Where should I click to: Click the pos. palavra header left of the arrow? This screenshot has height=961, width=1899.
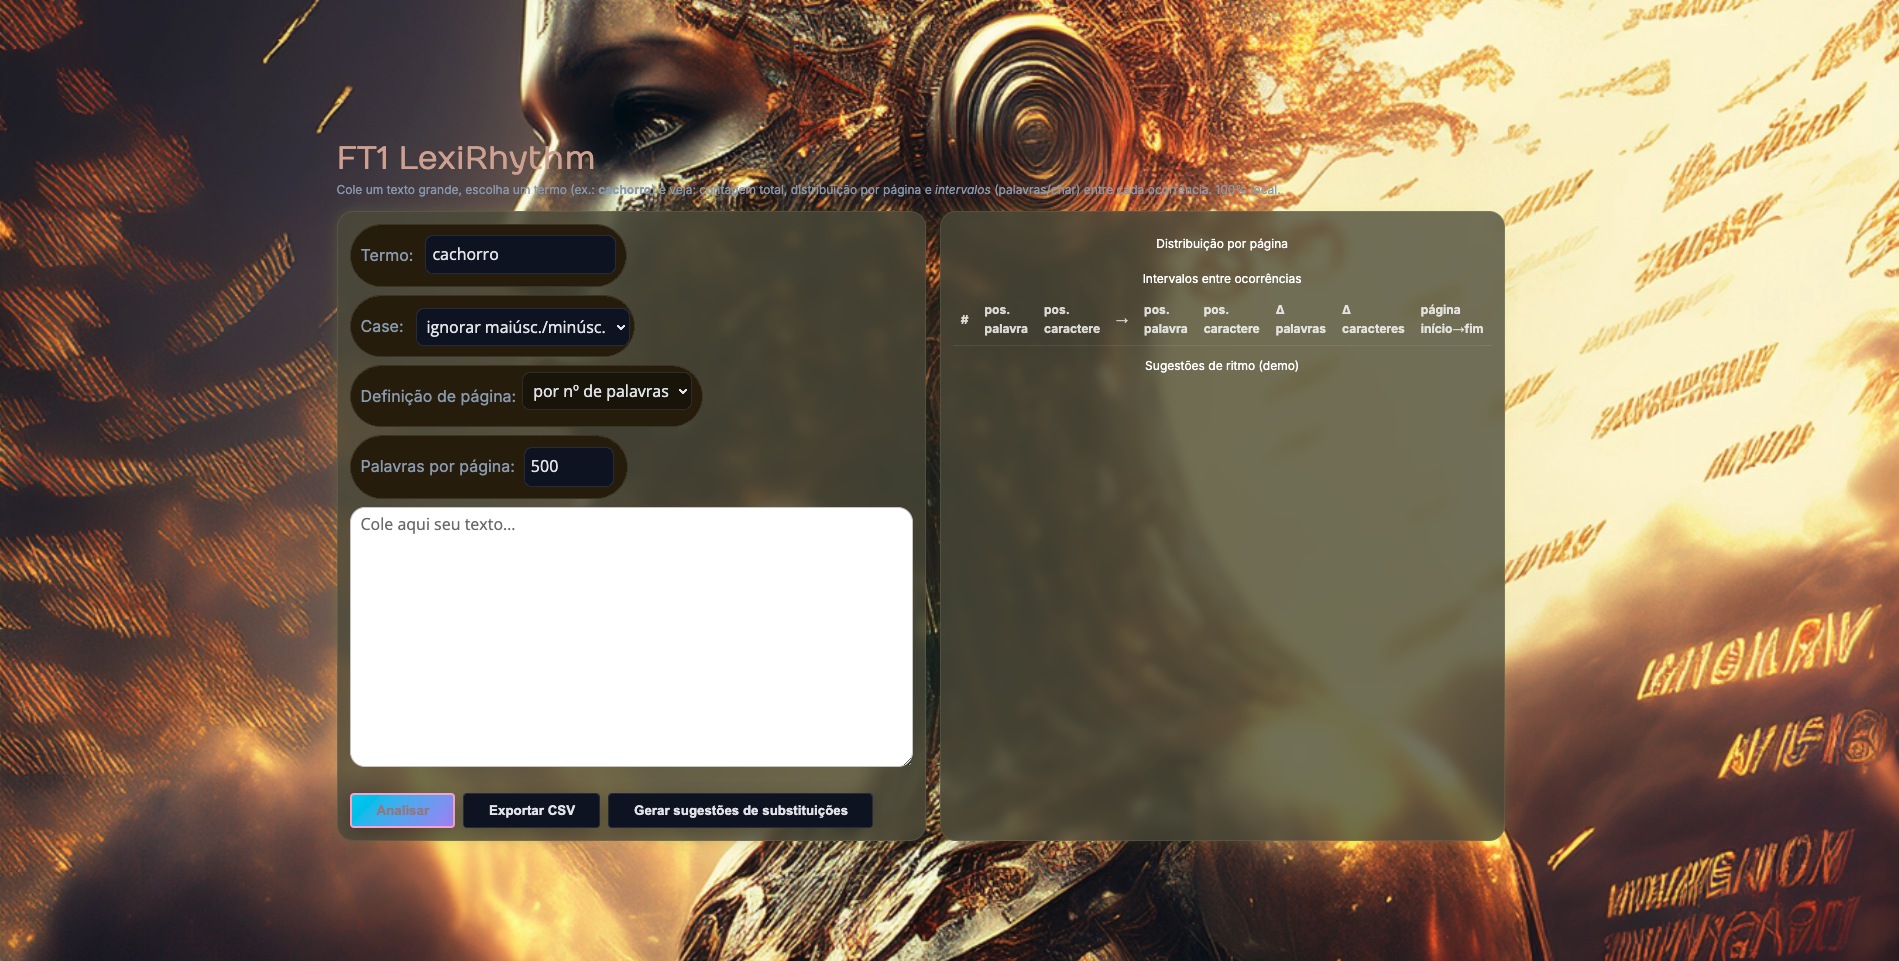1005,320
